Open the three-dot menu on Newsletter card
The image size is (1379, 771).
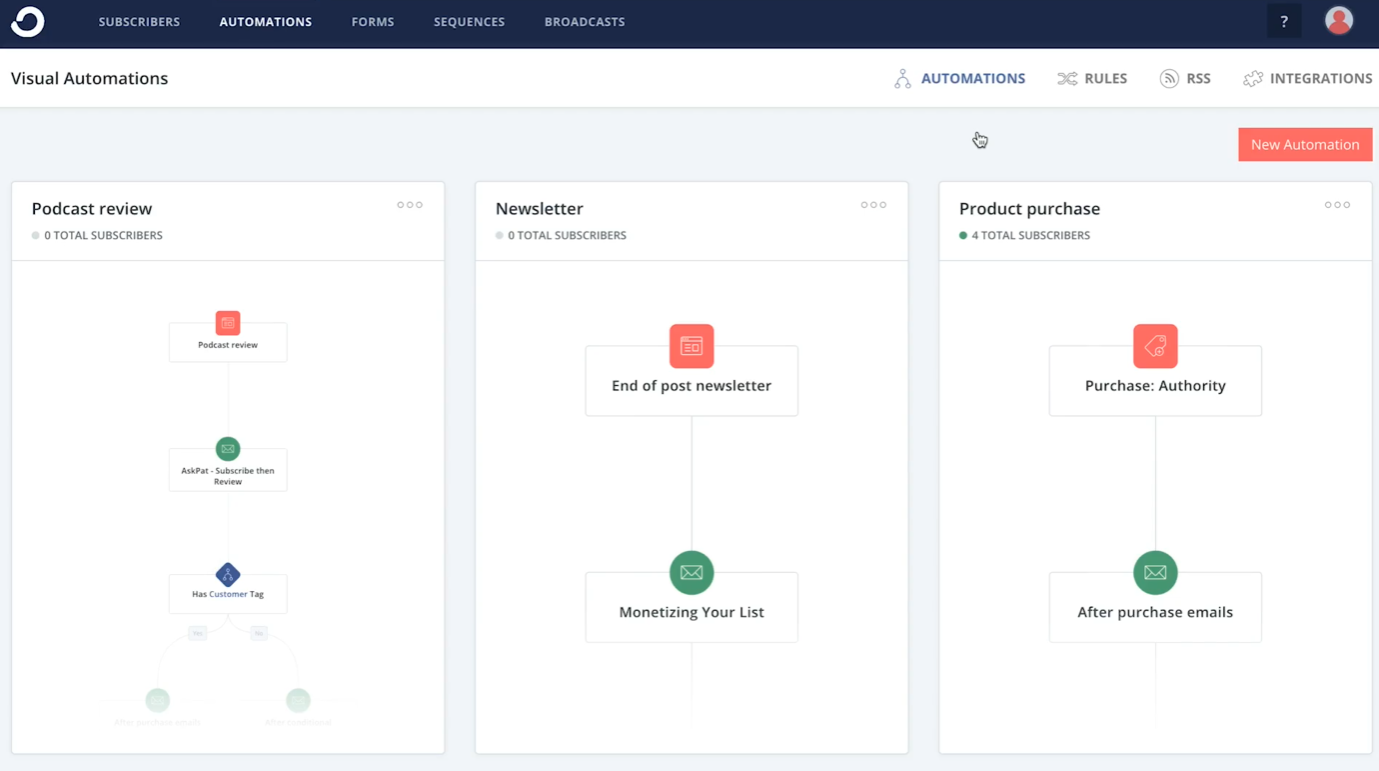(x=874, y=205)
